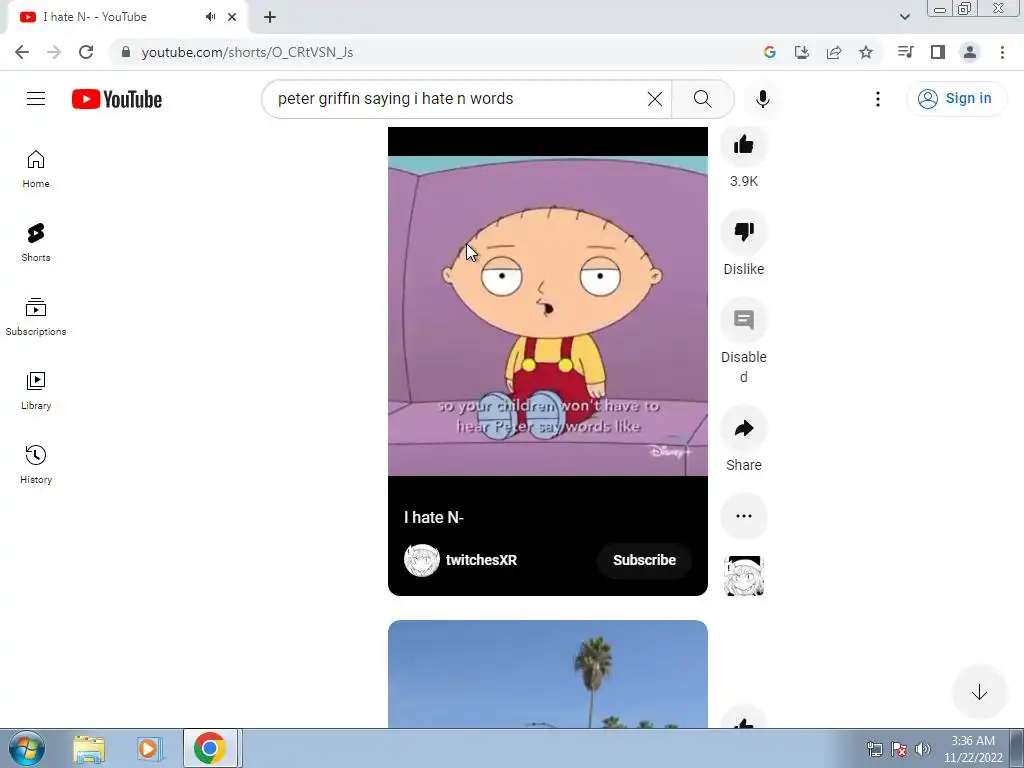Launch Windows Media Player from taskbar
This screenshot has height=768, width=1024.
click(149, 748)
